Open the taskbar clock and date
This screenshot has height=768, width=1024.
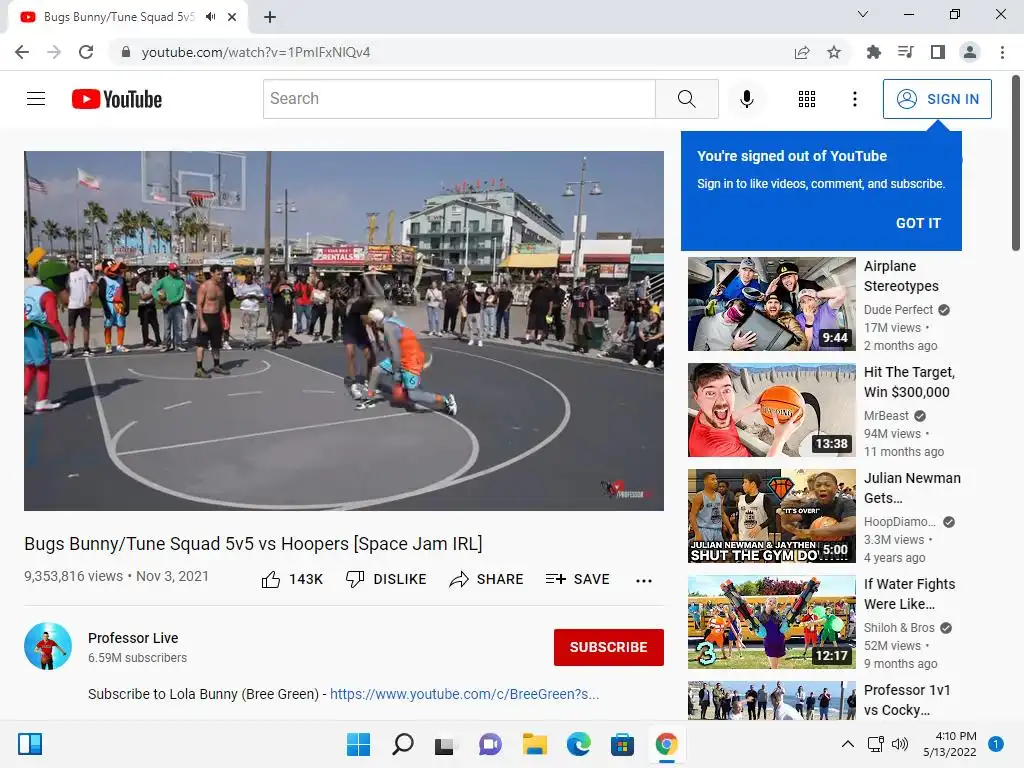[x=950, y=744]
